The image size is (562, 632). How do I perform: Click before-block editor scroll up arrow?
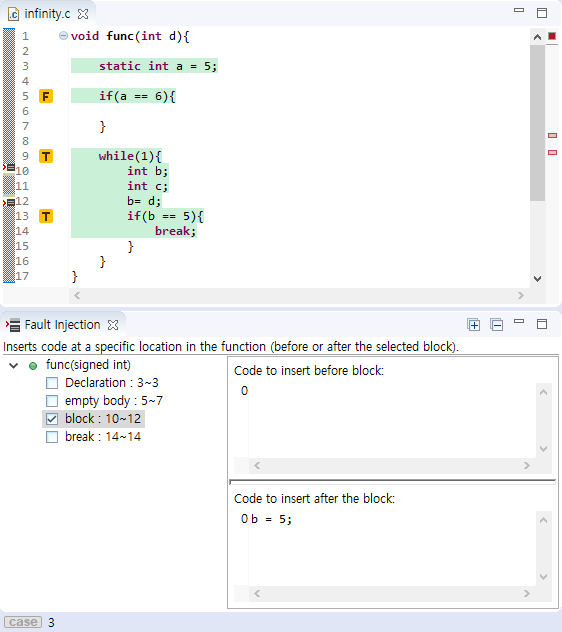(x=543, y=392)
